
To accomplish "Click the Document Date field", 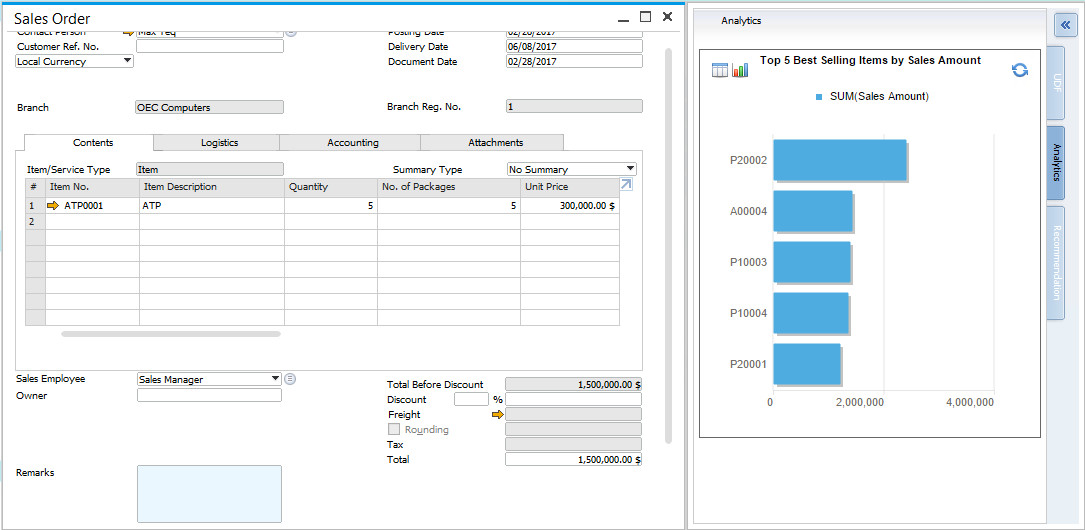I will (574, 61).
